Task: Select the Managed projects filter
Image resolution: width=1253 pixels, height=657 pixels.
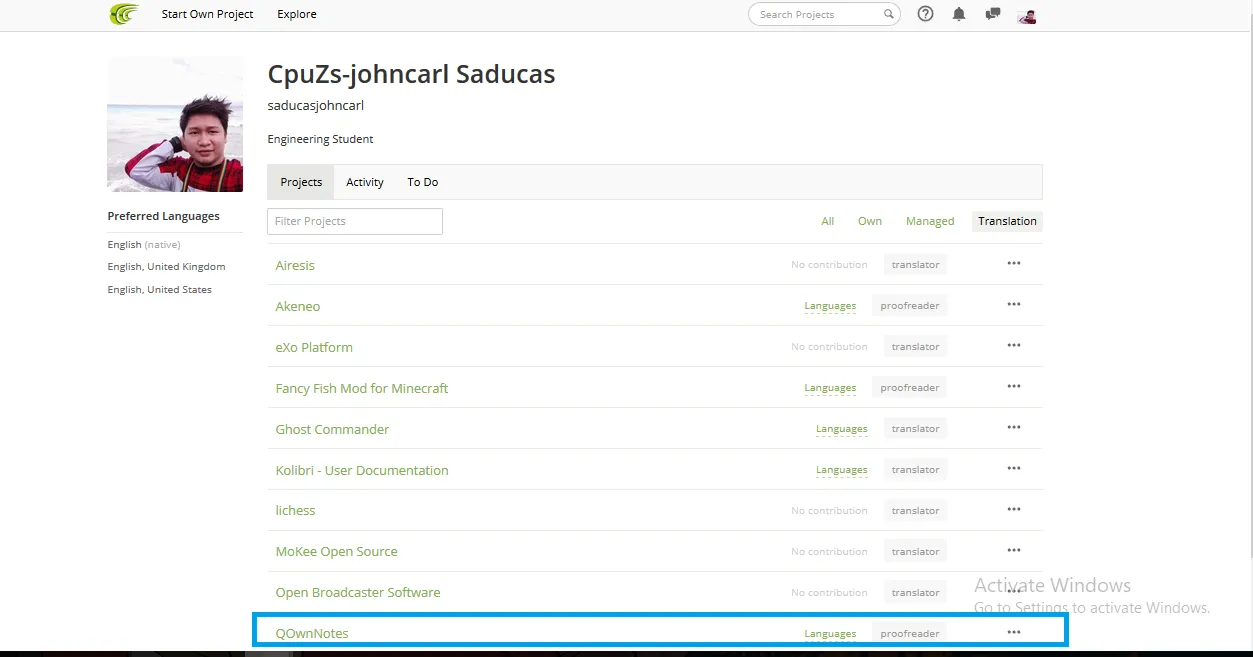Action: coord(930,221)
